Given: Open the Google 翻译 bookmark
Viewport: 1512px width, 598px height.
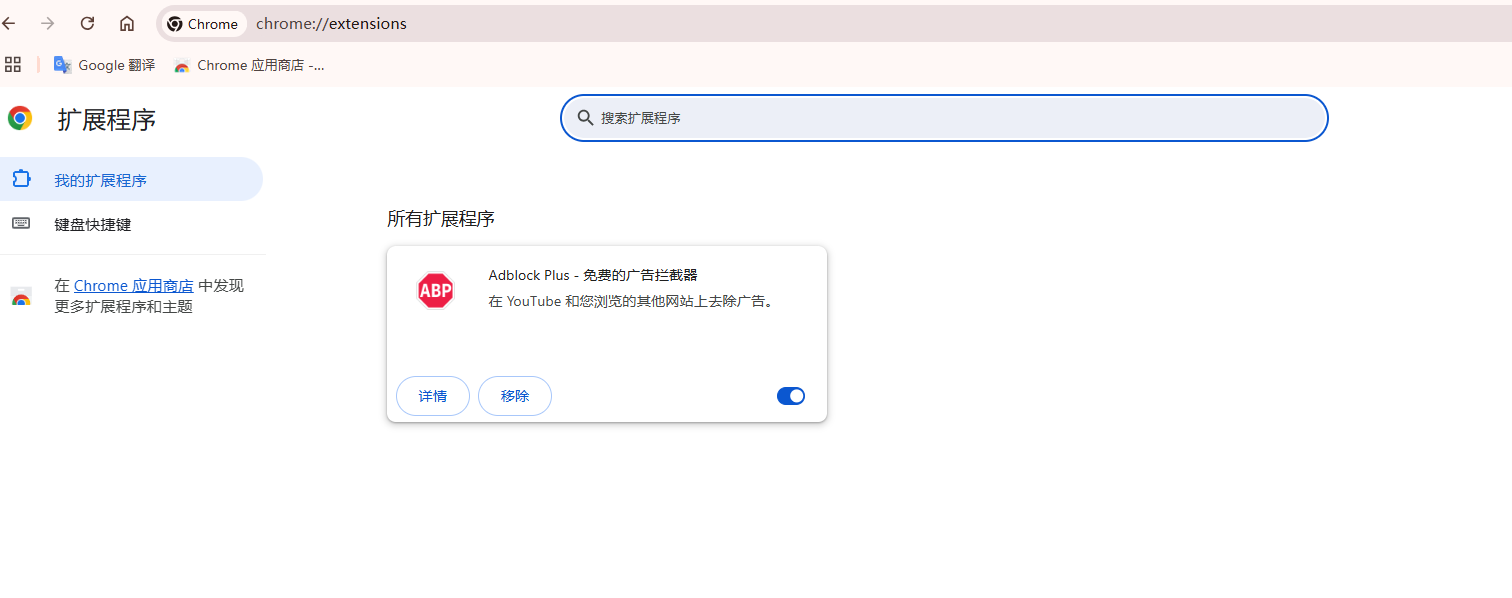Looking at the screenshot, I should click(105, 65).
